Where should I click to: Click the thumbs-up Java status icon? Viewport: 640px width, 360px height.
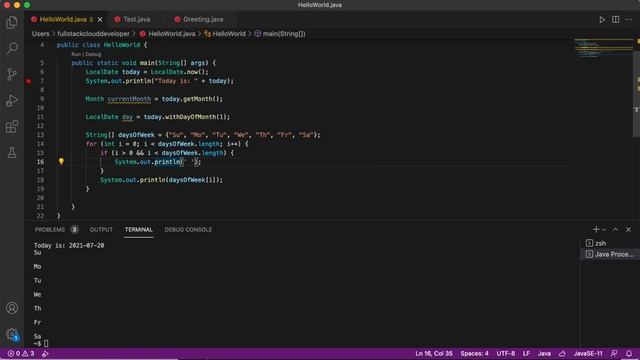562,353
